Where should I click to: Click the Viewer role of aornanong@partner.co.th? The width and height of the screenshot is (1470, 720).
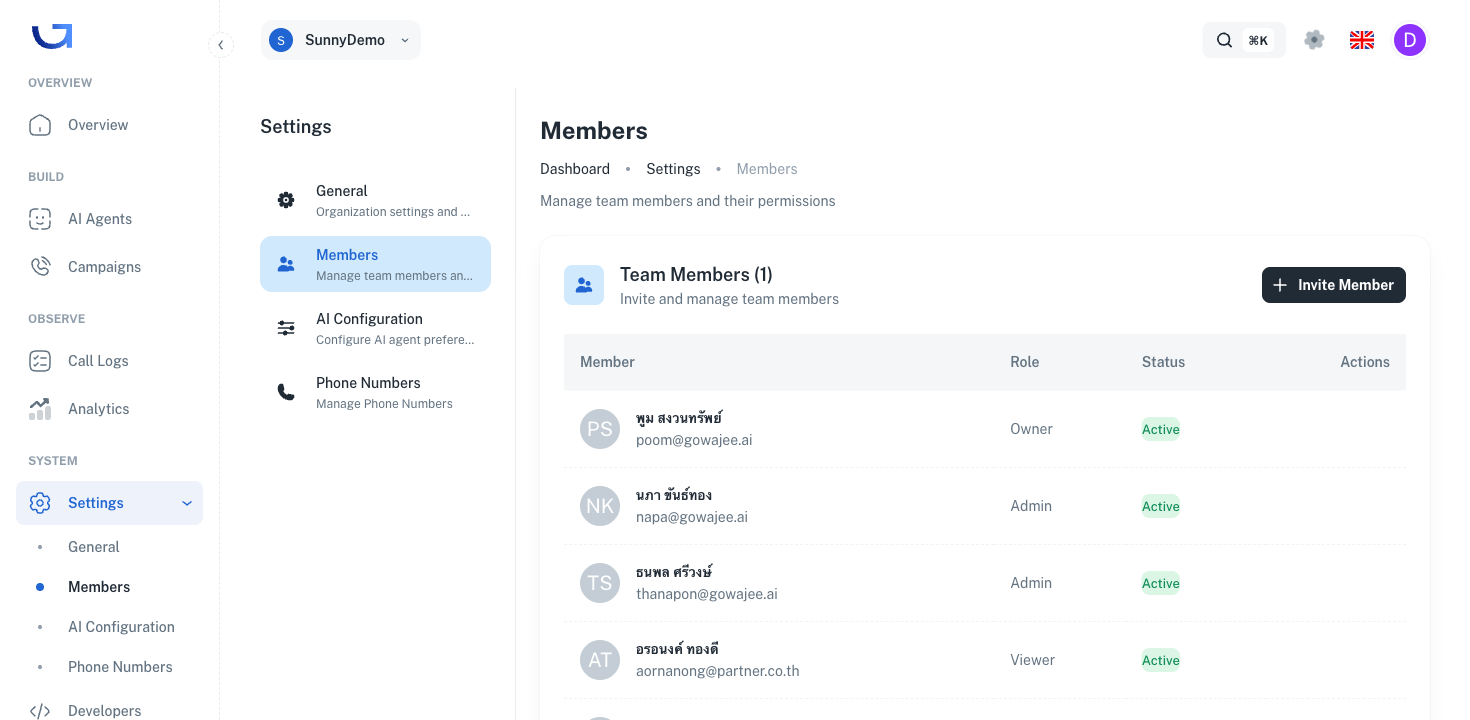click(1032, 660)
